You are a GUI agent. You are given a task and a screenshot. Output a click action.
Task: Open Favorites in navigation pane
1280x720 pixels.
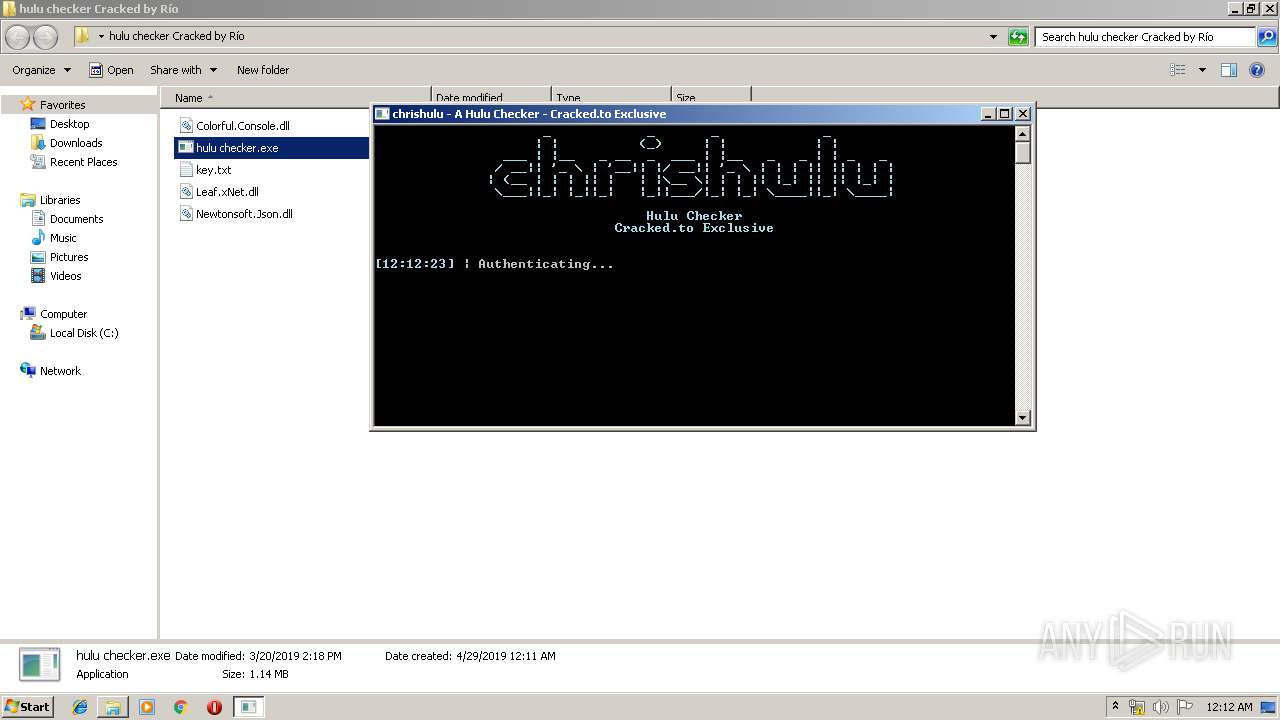pos(62,105)
